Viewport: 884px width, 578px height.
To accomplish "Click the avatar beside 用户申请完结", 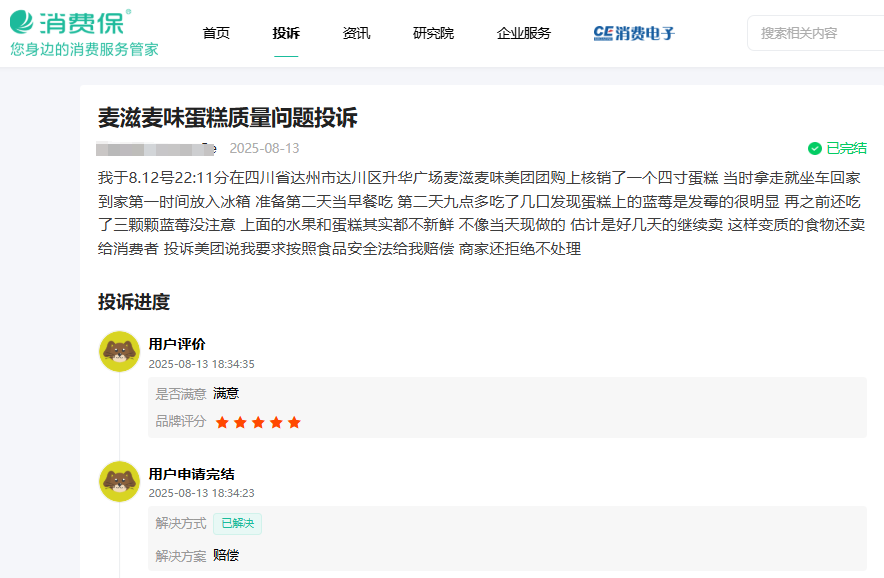I will 120,482.
